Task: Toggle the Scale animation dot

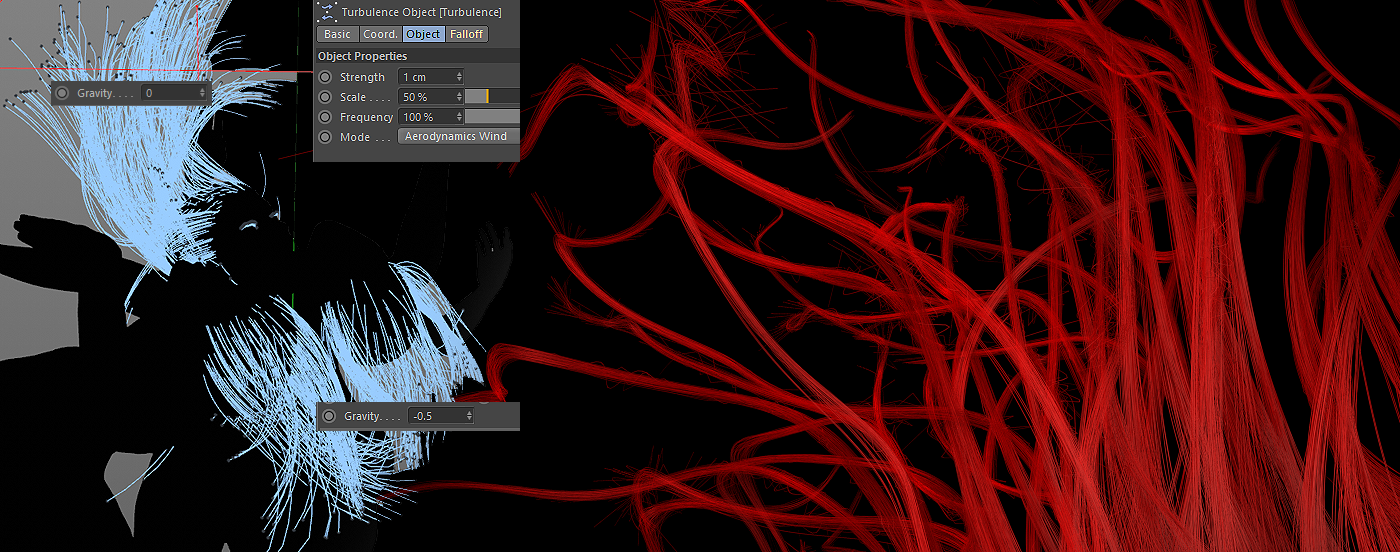Action: click(325, 97)
